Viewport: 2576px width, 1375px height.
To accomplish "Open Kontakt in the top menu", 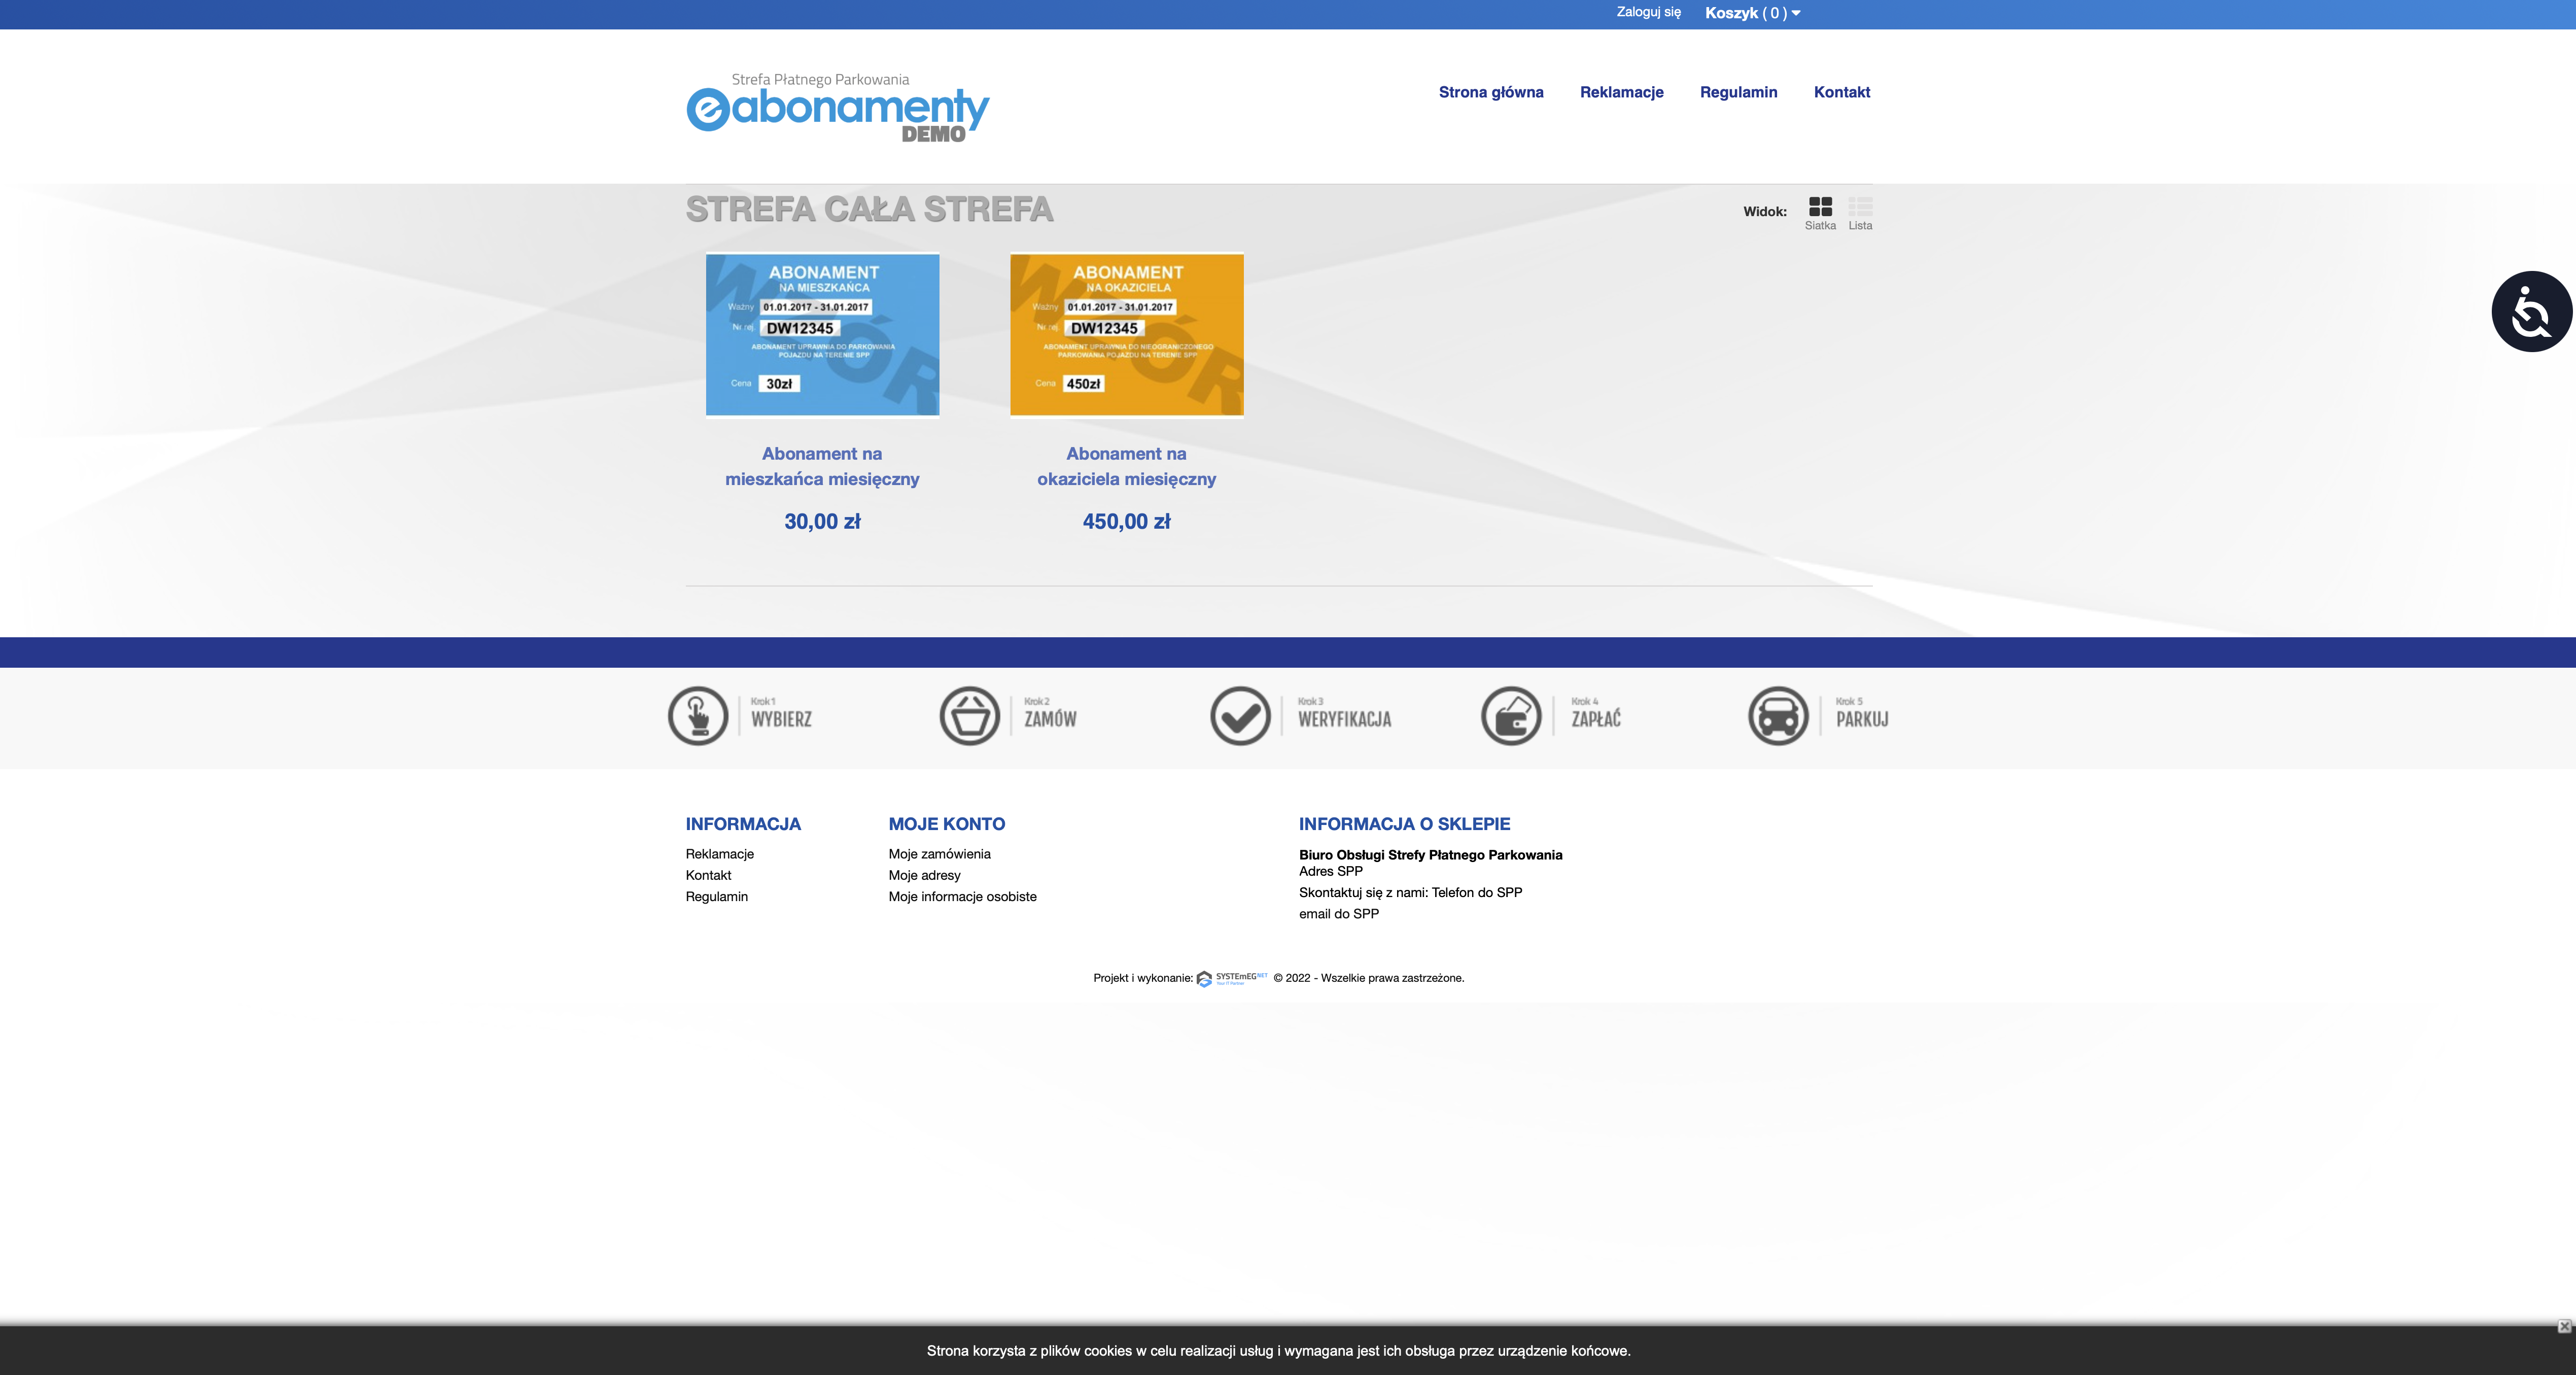I will click(1841, 92).
